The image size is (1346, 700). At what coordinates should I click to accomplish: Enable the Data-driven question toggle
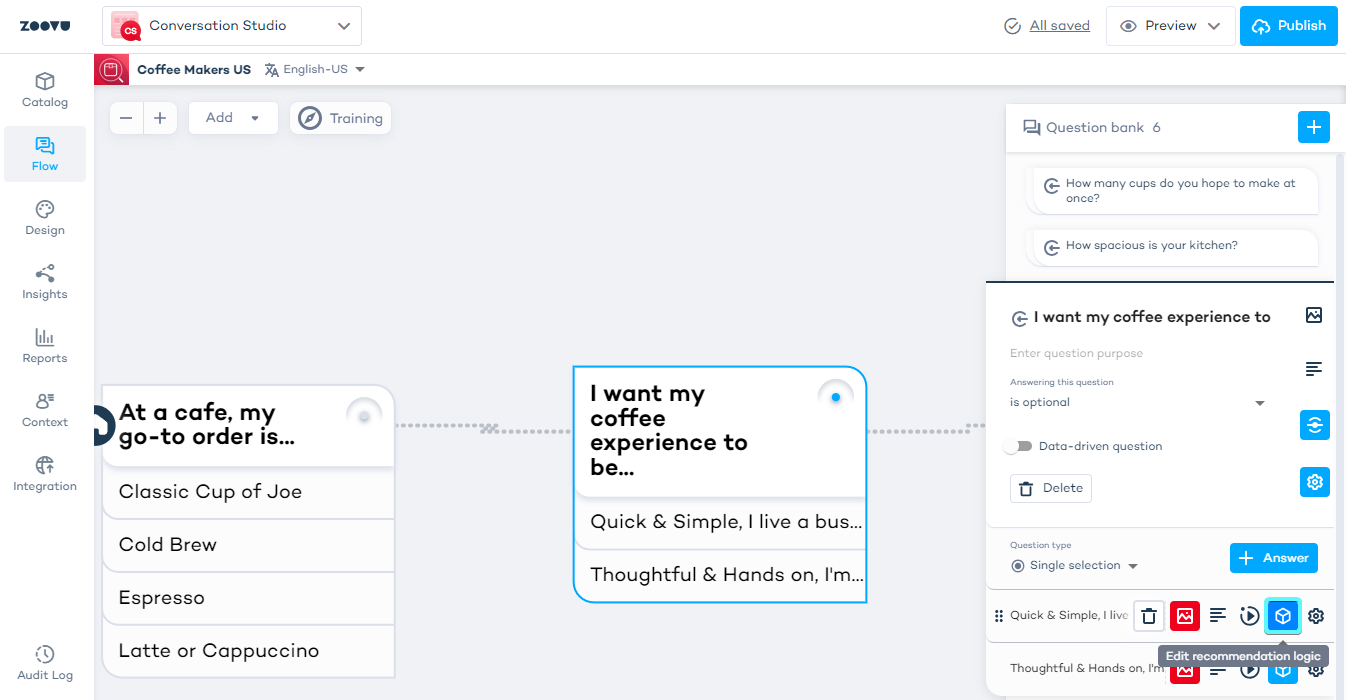(x=1018, y=446)
